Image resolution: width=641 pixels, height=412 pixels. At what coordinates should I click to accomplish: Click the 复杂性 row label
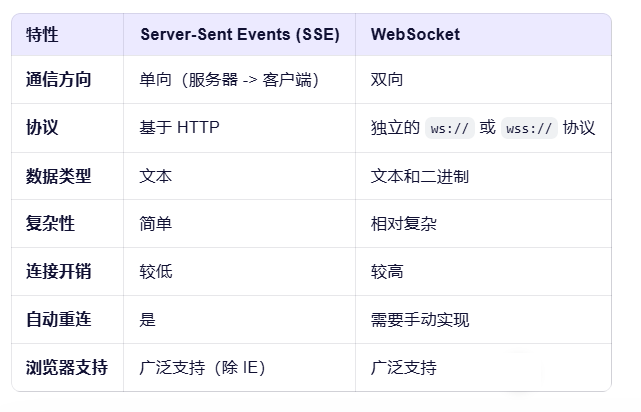50,224
